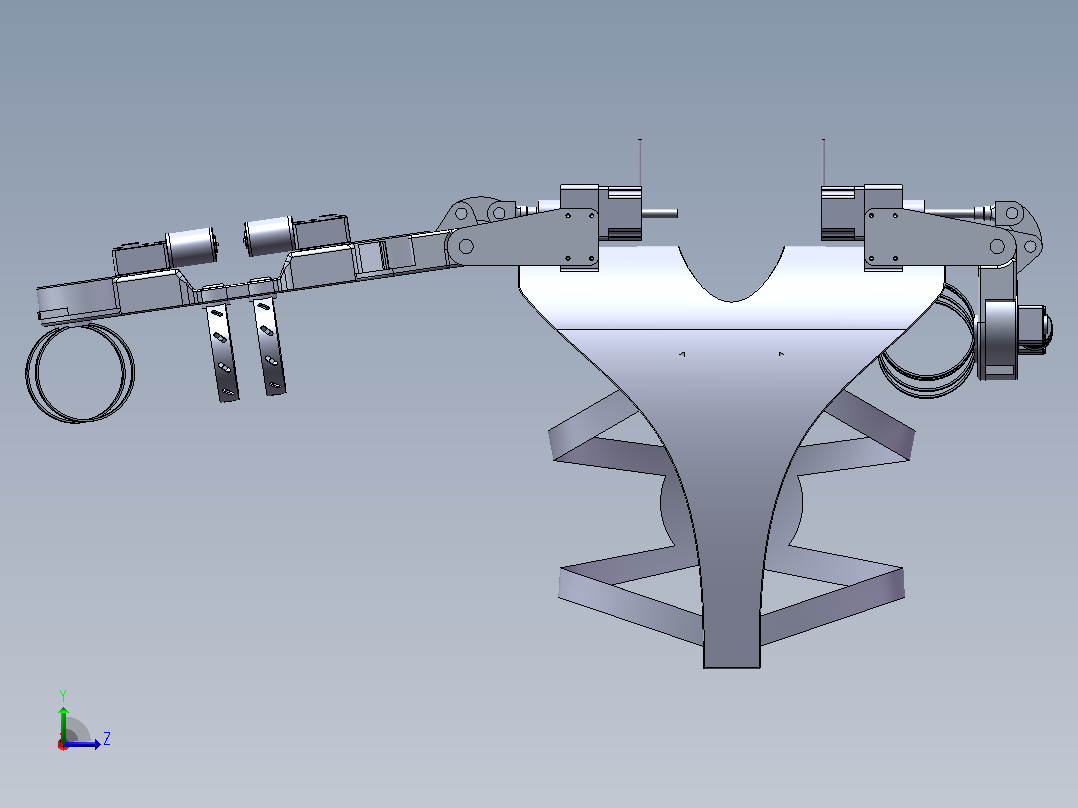Click the green Y axis of the orientation triad
The height and width of the screenshot is (808, 1078).
pyautogui.click(x=63, y=723)
